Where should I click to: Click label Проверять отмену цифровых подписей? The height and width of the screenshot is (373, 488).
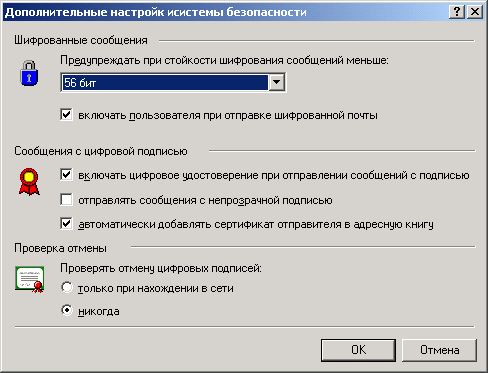(161, 268)
